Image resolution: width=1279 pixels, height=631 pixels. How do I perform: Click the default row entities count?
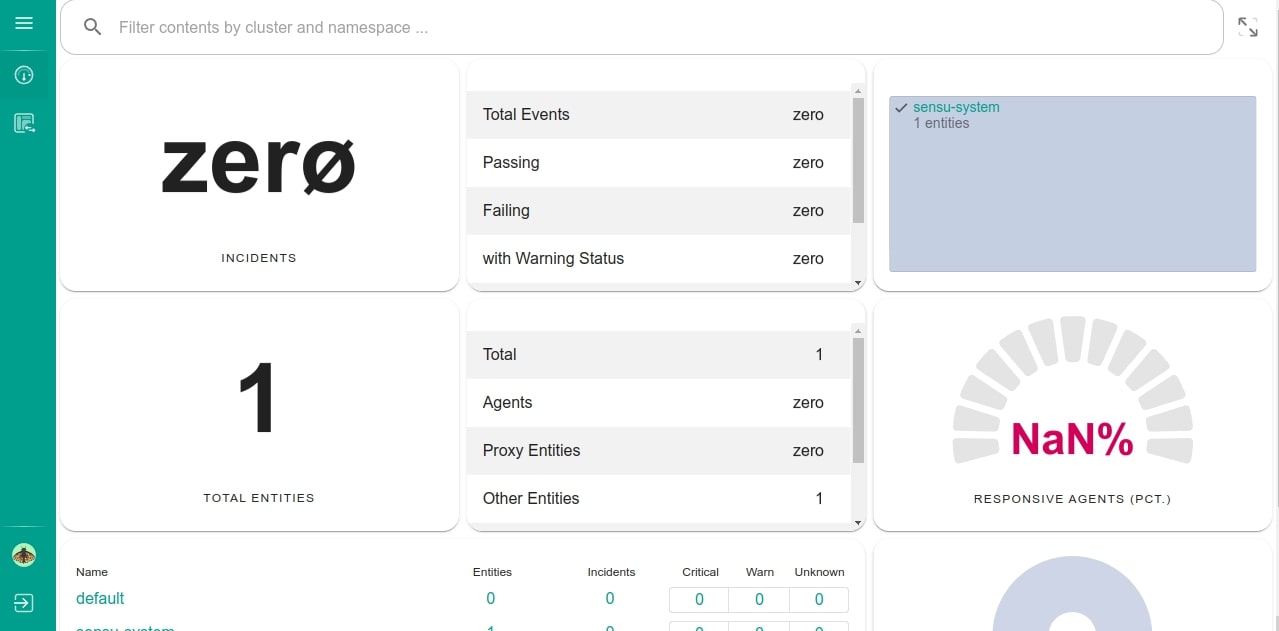click(490, 598)
